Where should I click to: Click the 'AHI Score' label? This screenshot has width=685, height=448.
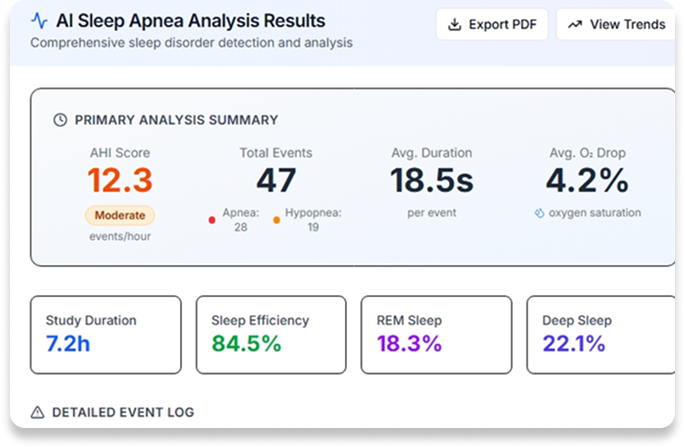click(120, 153)
